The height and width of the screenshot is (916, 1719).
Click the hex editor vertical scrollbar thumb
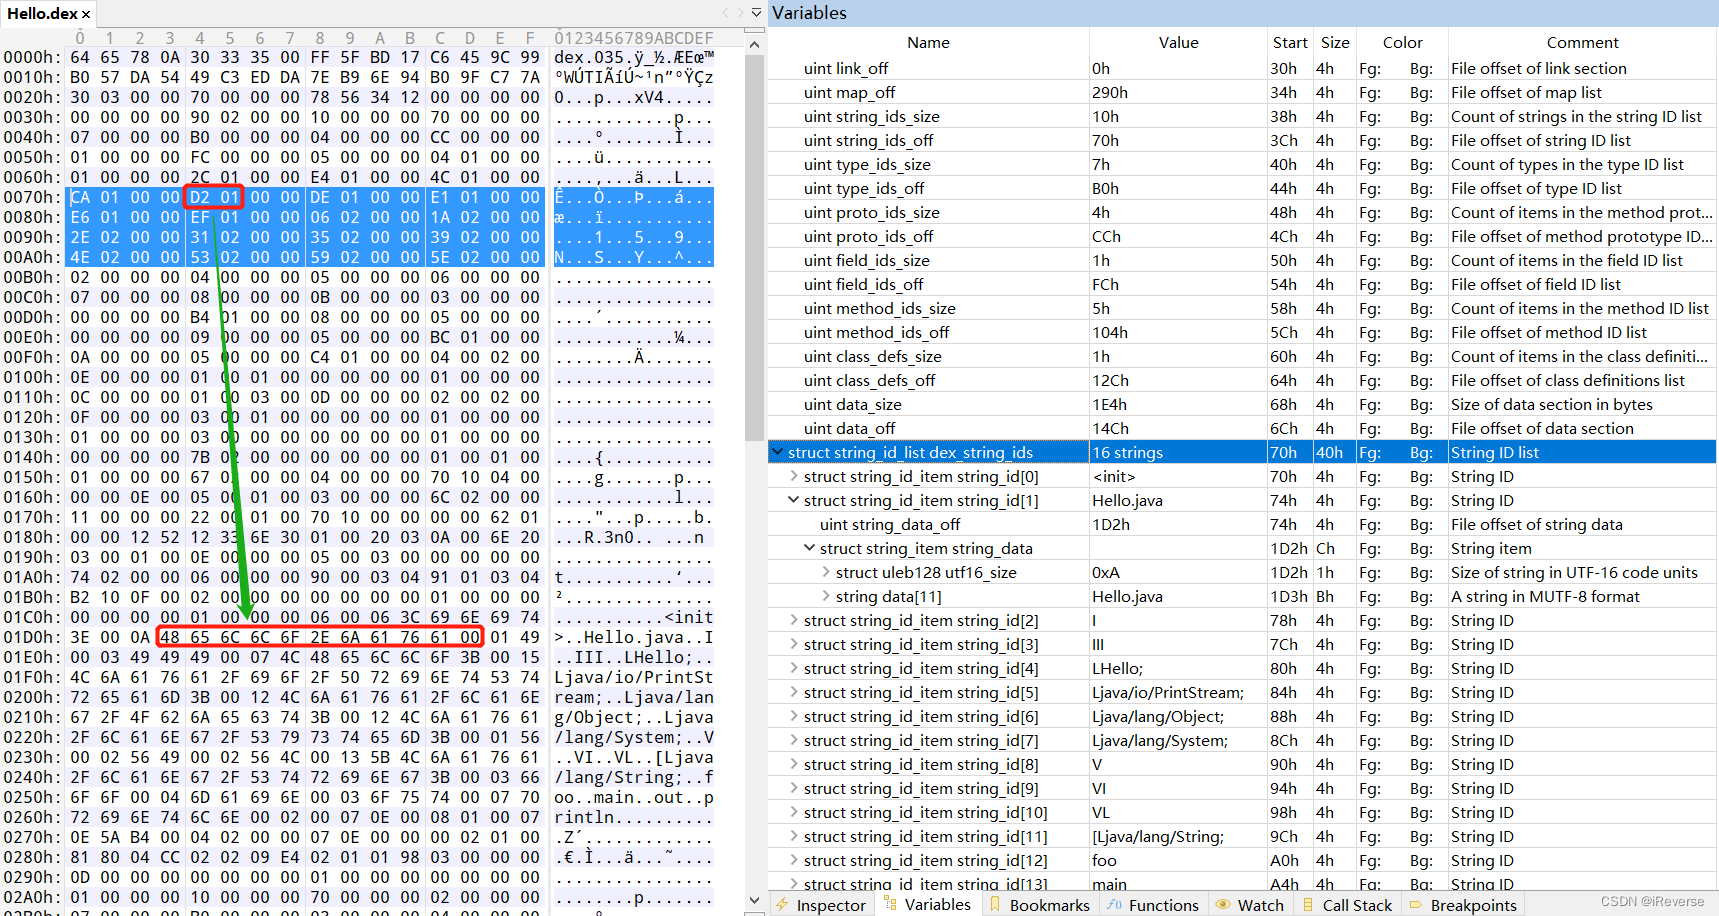[x=755, y=247]
